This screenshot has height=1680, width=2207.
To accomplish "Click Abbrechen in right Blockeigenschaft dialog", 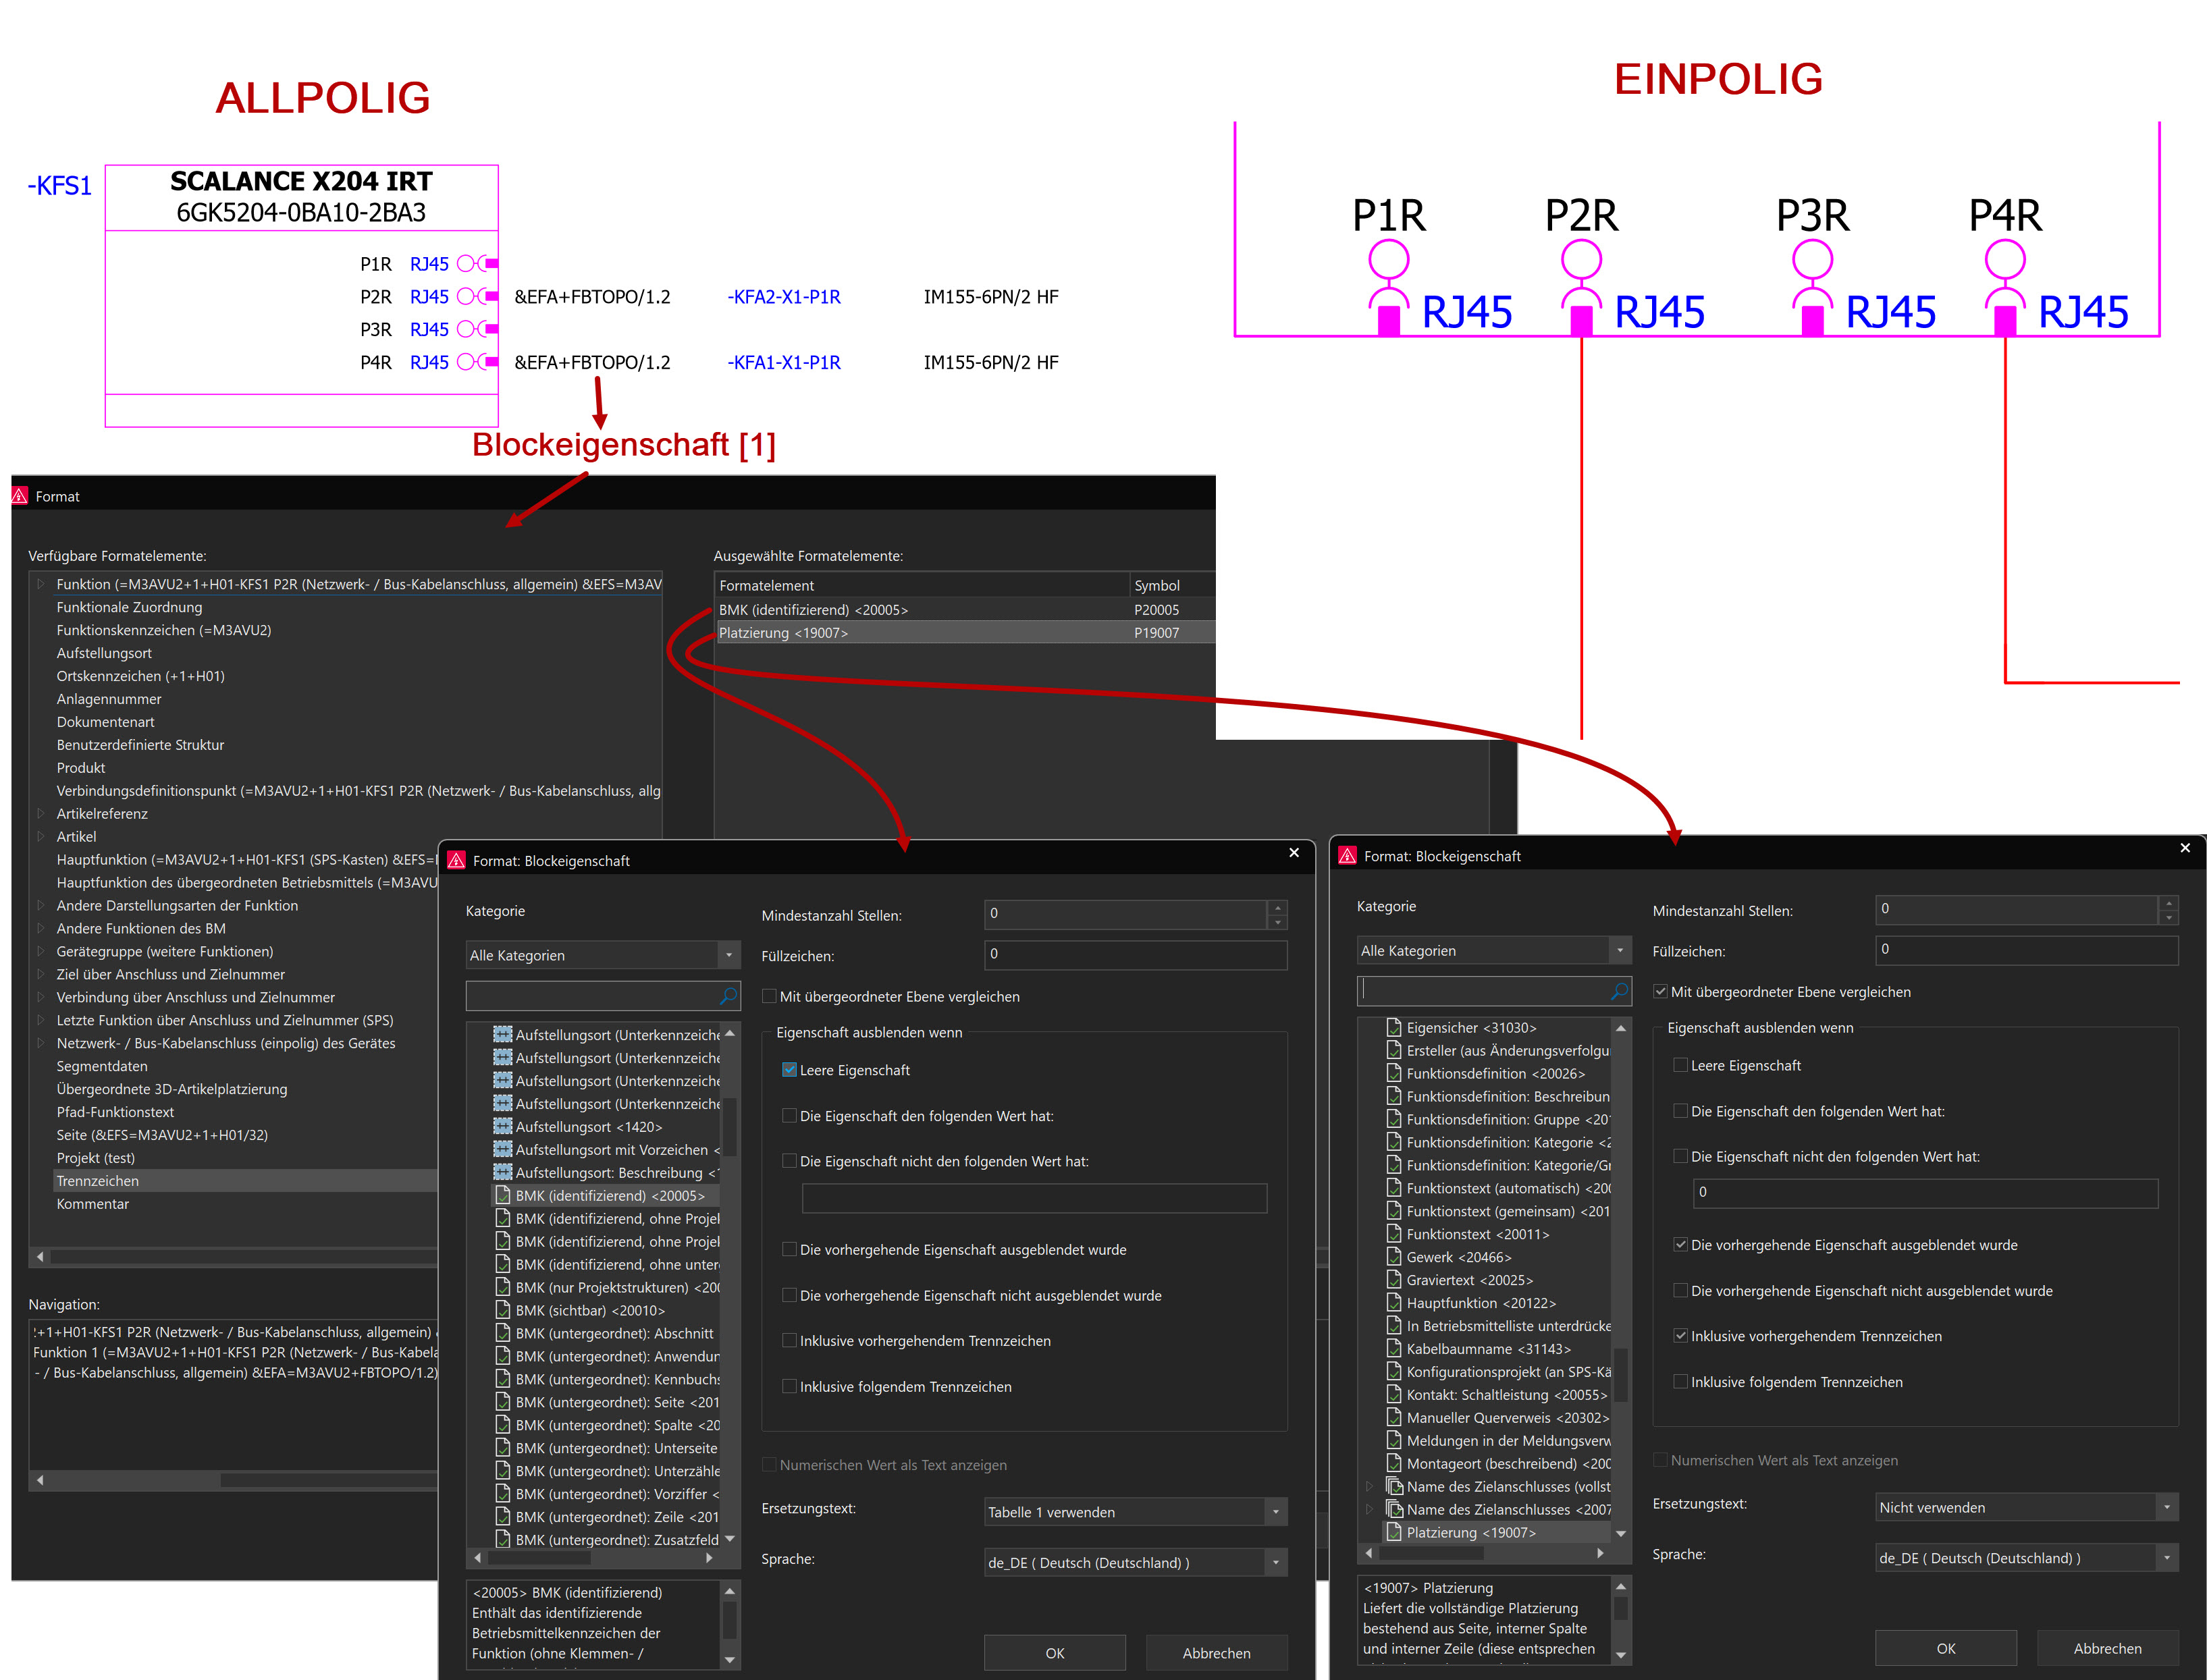I will coord(2107,1648).
